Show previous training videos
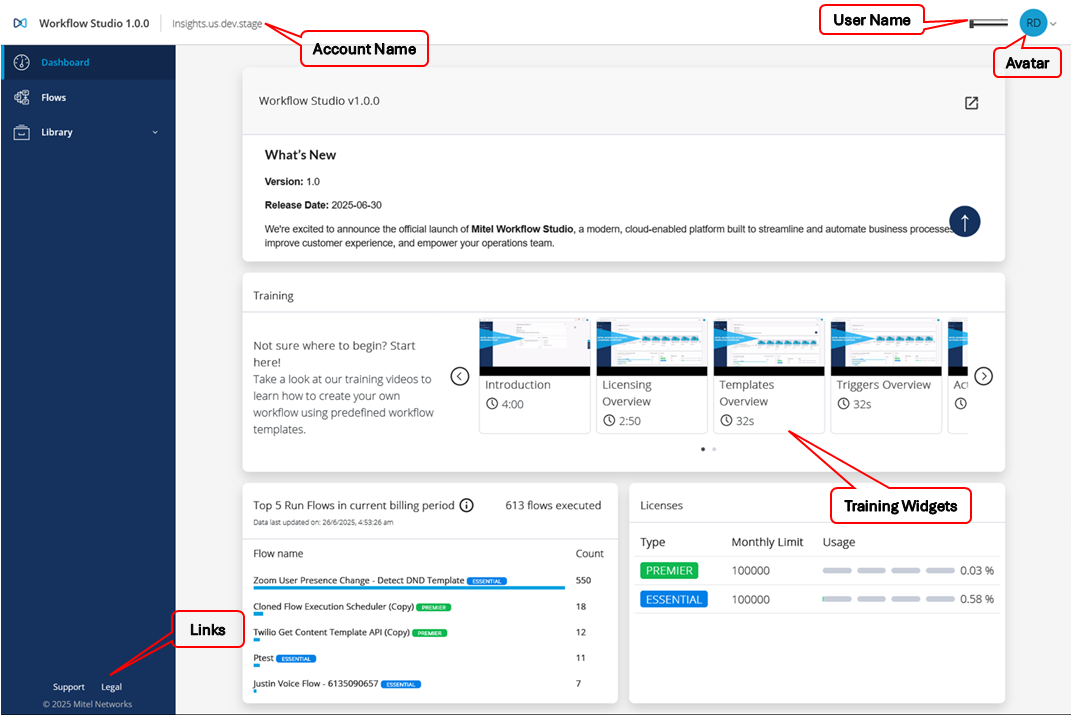Image resolution: width=1071 pixels, height=716 pixels. tap(460, 376)
